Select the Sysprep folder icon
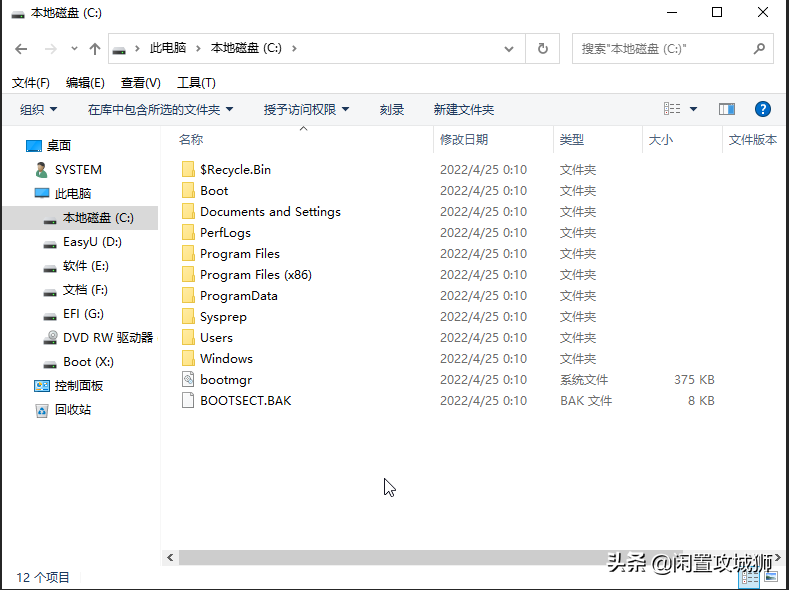789x590 pixels. (188, 317)
